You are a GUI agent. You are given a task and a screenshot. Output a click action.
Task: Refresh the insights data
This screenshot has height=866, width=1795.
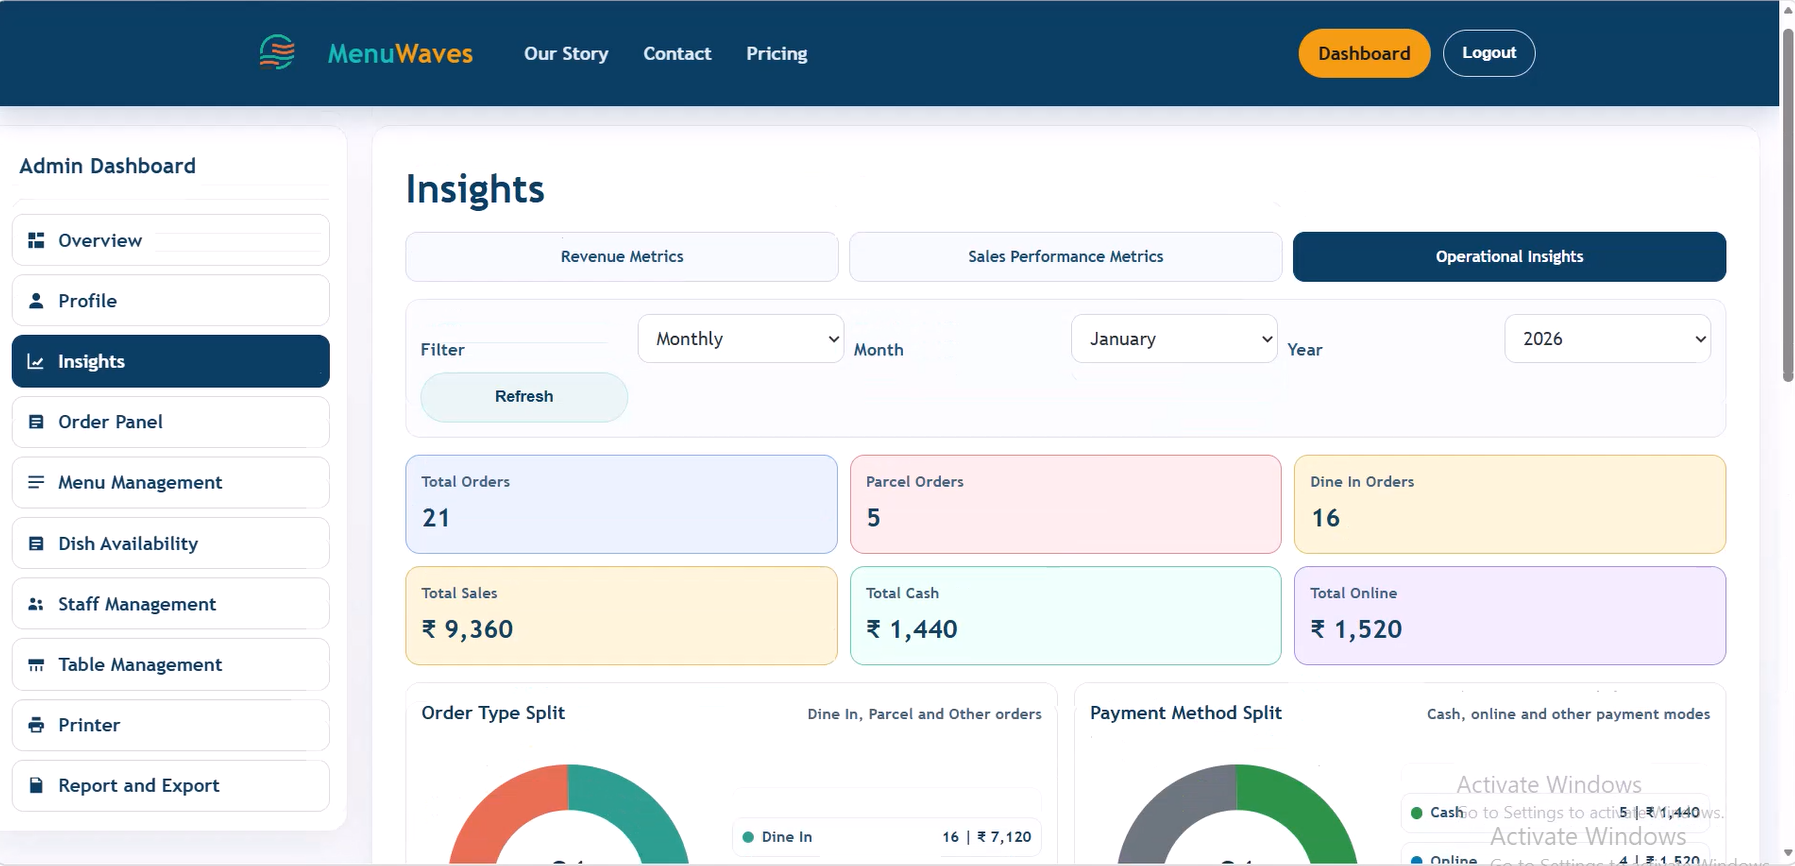[524, 397]
